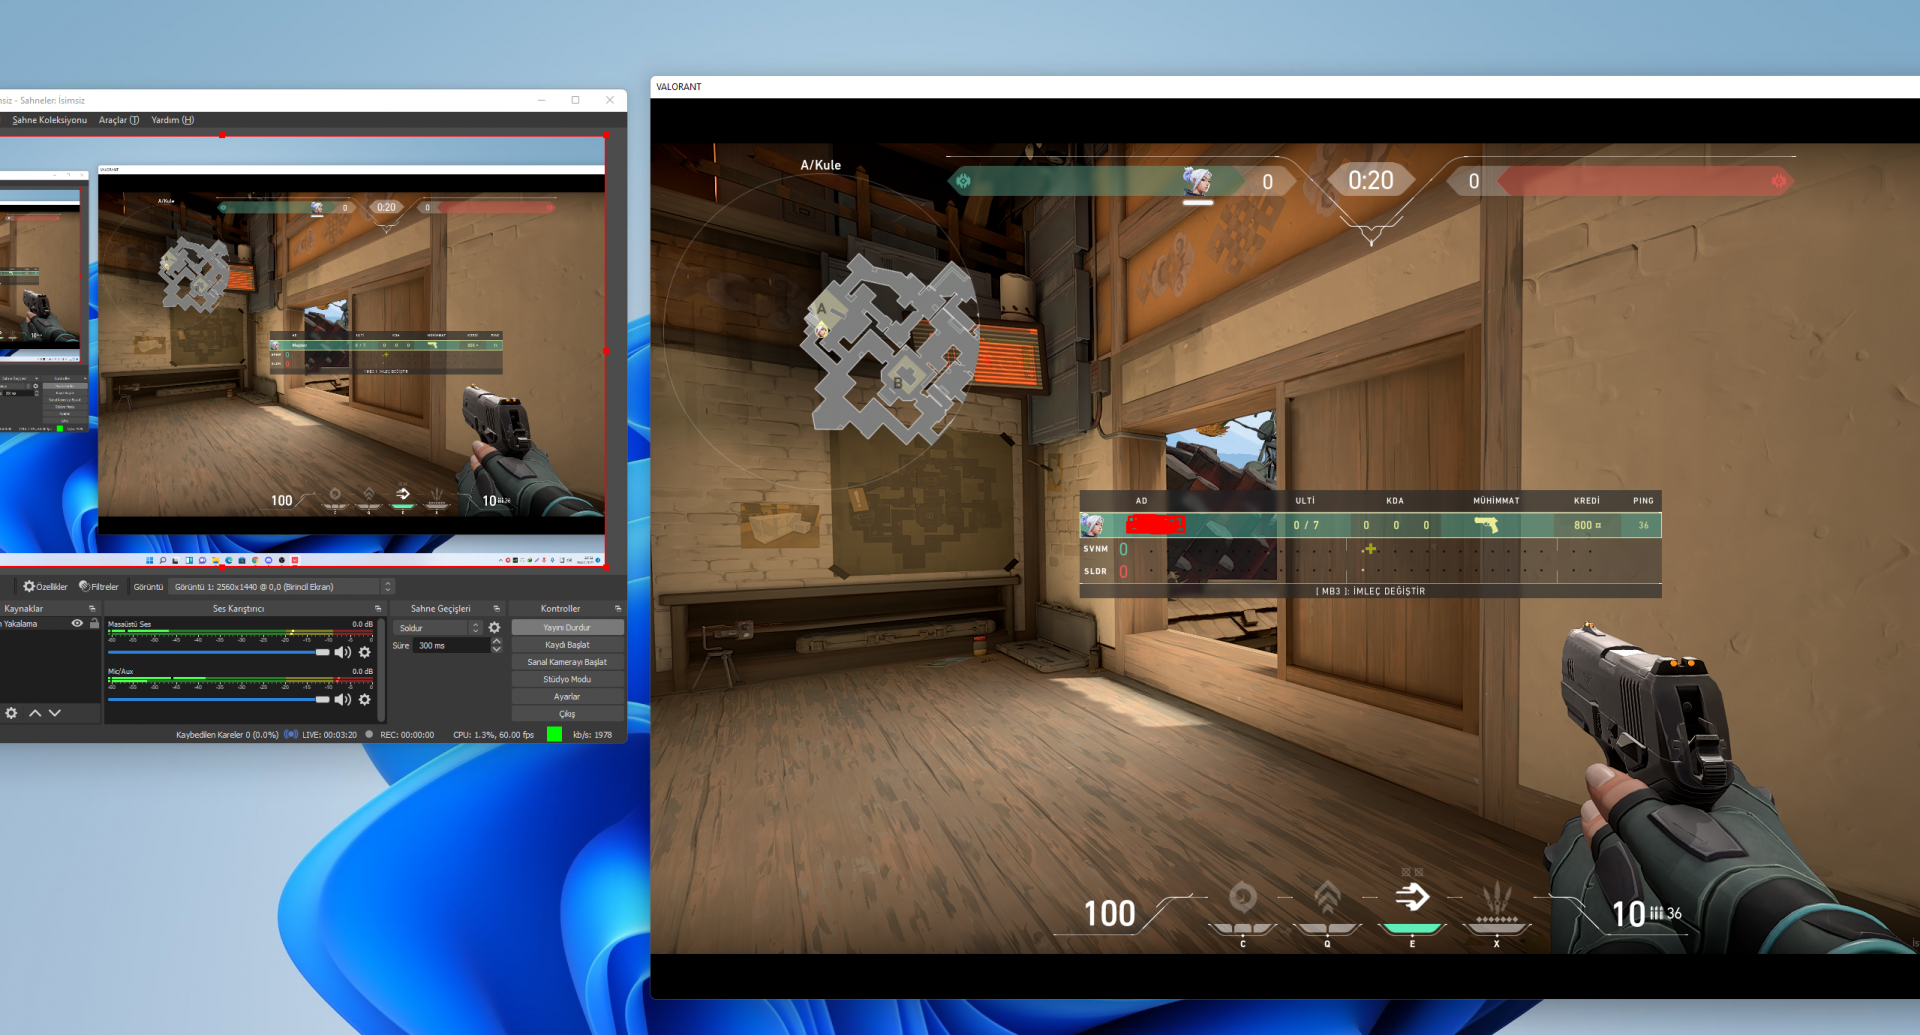Viewport: 1920px width, 1035px height.
Task: Click the 100 health value in Valorant
Action: pos(1110,913)
